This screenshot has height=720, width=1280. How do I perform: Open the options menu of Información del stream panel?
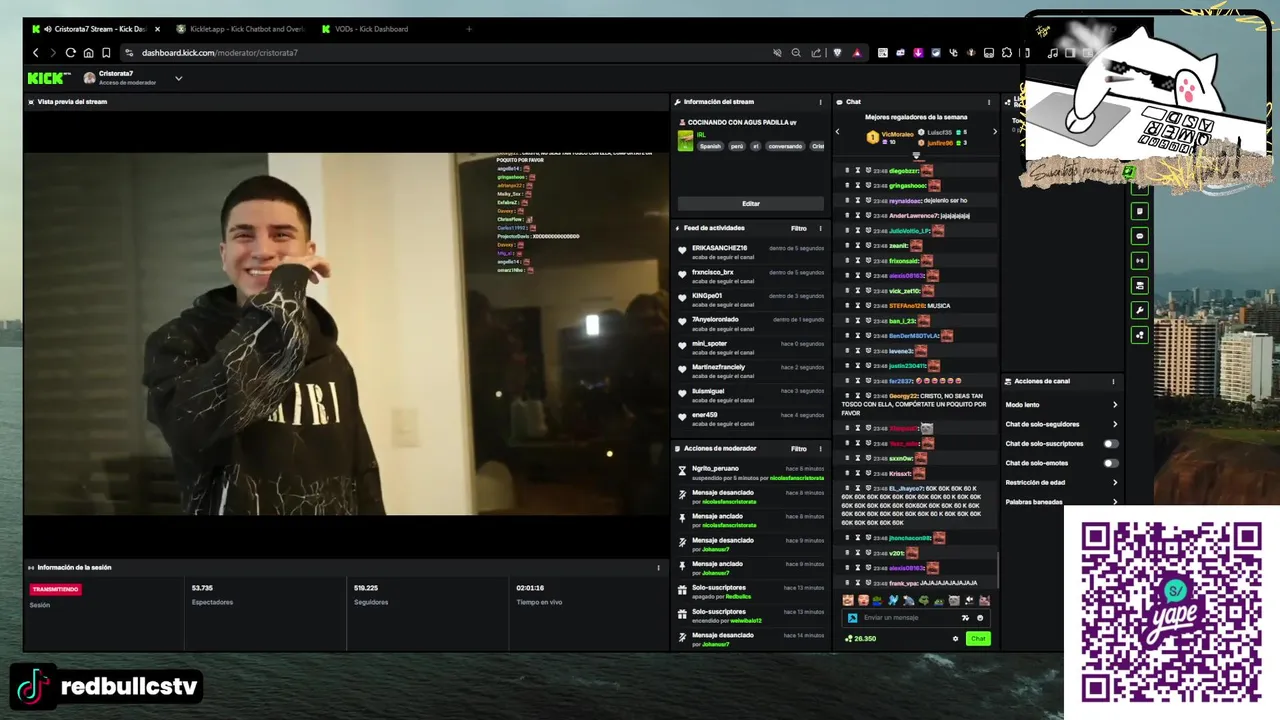pyautogui.click(x=821, y=102)
